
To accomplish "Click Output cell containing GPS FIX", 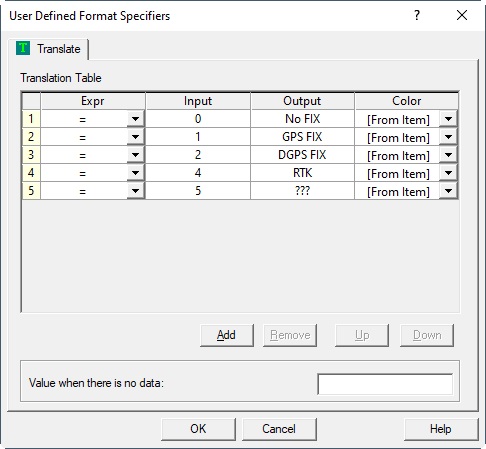I will [x=302, y=137].
